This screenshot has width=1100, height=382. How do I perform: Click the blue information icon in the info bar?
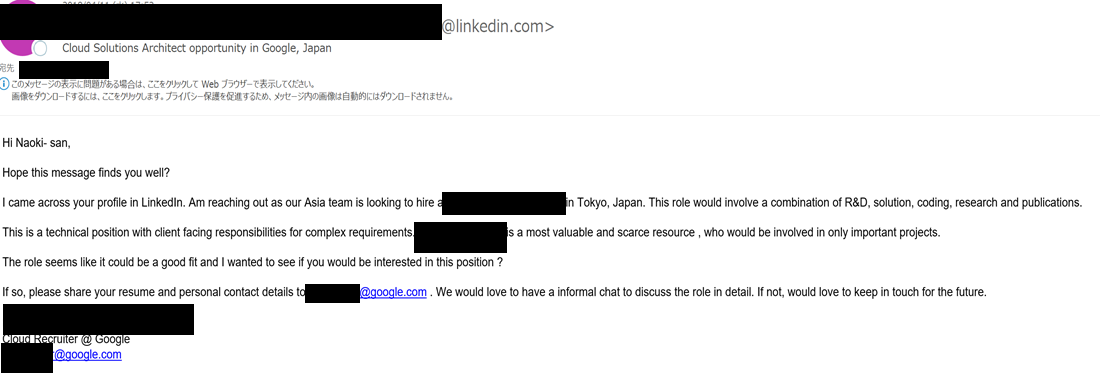coord(4,84)
